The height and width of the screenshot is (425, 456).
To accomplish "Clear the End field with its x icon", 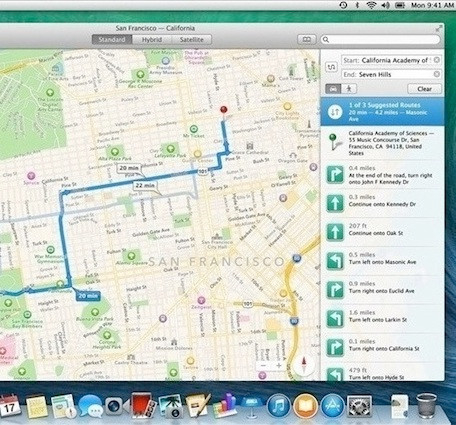I will [436, 74].
